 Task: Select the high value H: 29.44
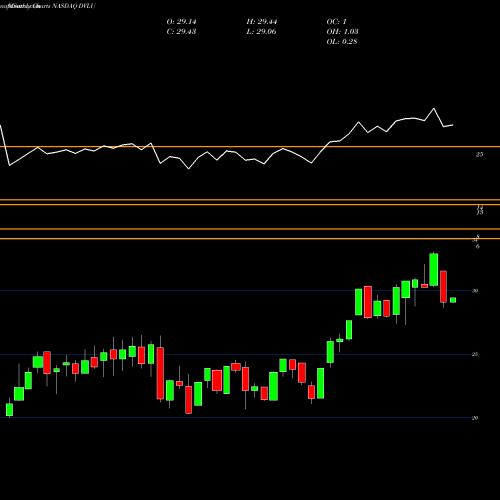[262, 22]
